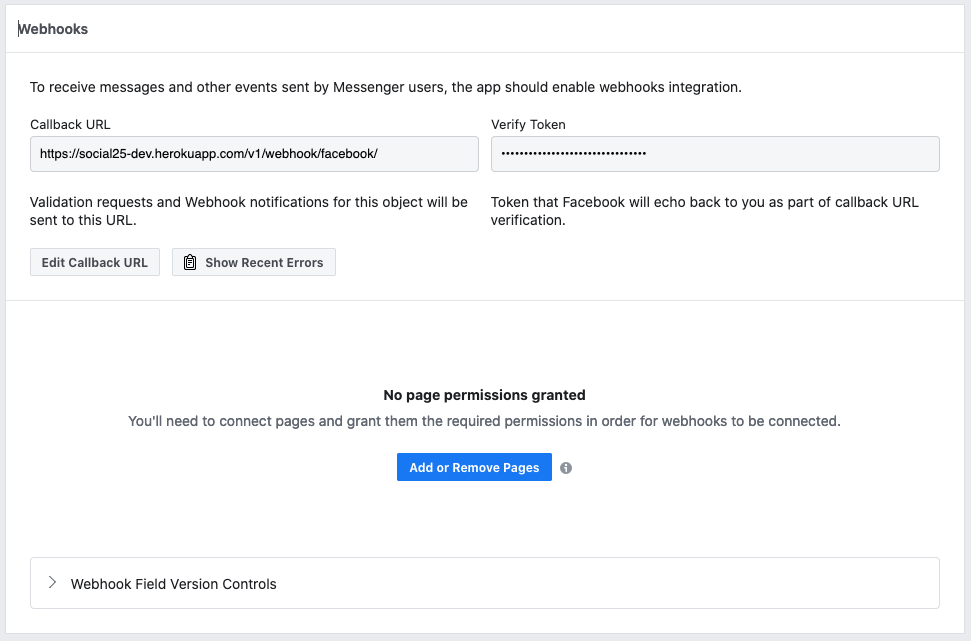Click the clipboard icon in Show Recent Errors
Viewport: 971px width, 641px height.
coord(190,263)
